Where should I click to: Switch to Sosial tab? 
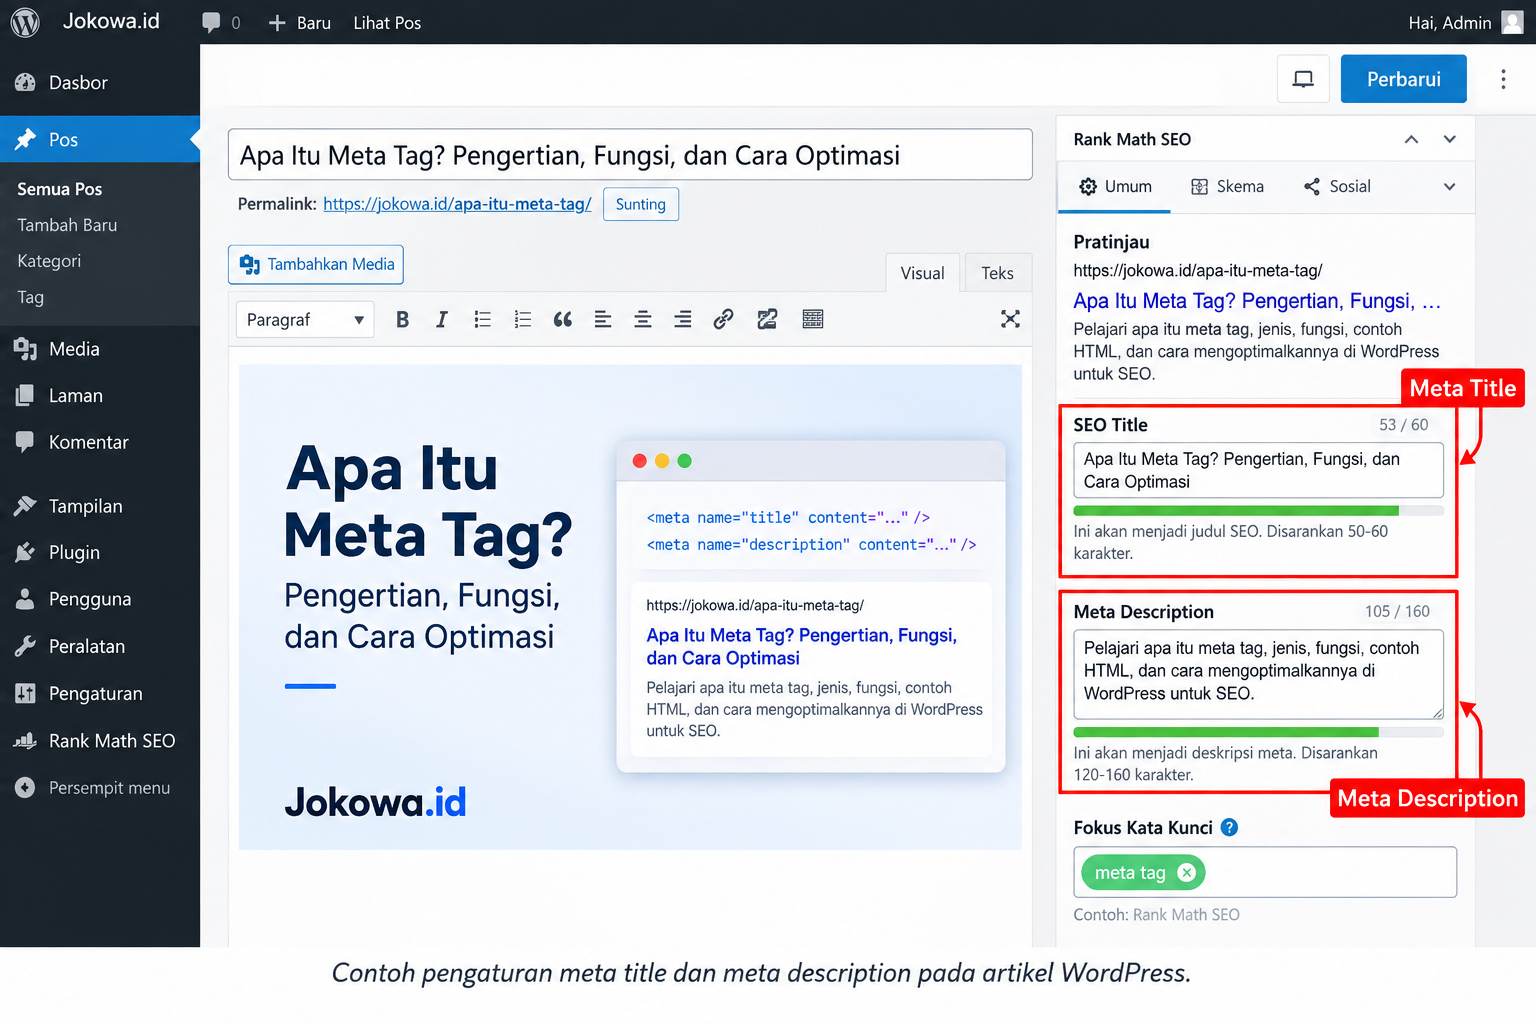pos(1337,187)
